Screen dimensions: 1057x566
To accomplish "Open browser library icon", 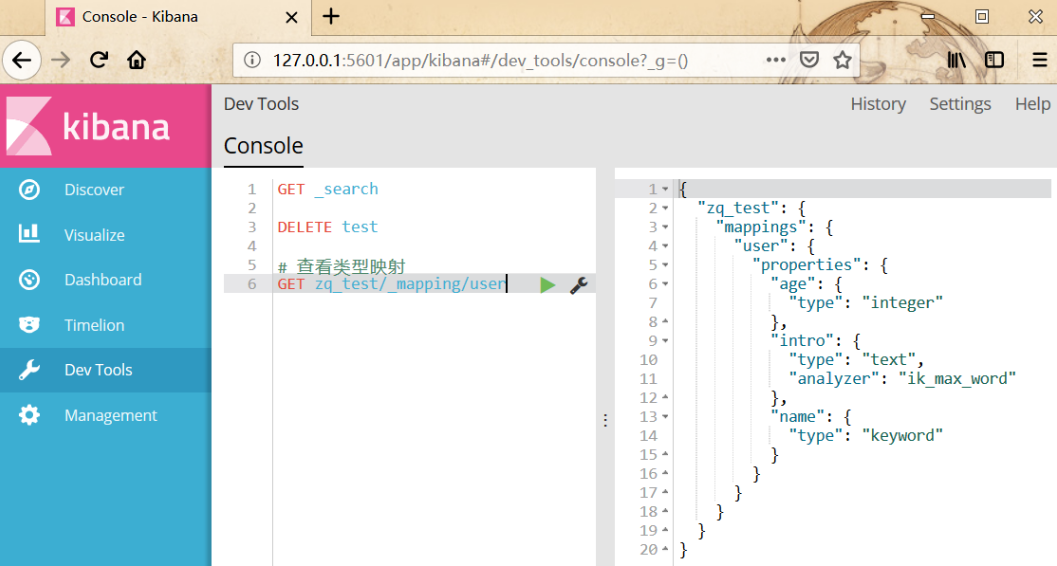I will click(957, 60).
